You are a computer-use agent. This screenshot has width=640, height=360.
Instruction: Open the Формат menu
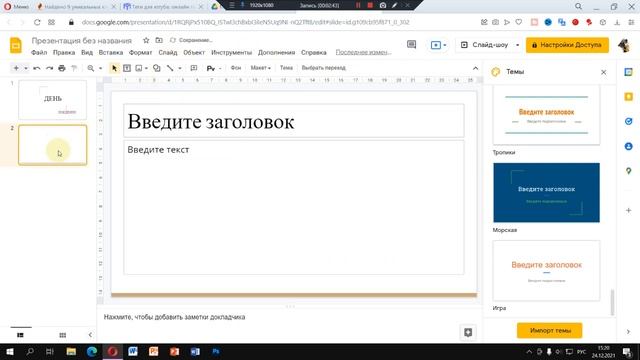click(140, 53)
